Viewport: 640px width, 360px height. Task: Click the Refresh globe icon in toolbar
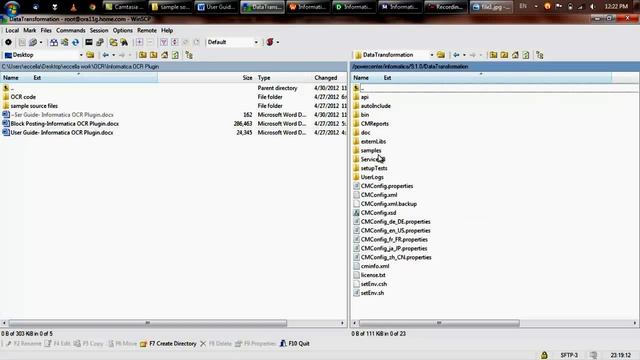tap(76, 42)
